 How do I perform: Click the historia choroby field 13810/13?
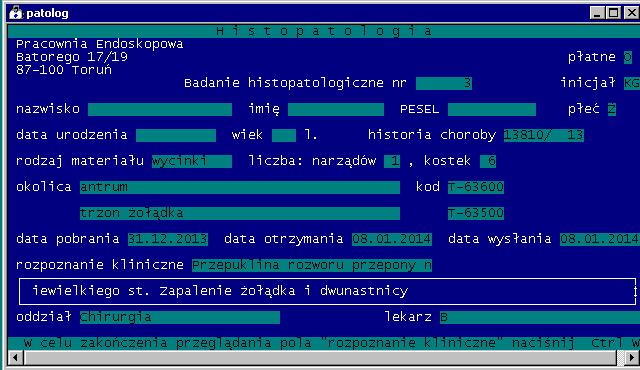pos(544,135)
